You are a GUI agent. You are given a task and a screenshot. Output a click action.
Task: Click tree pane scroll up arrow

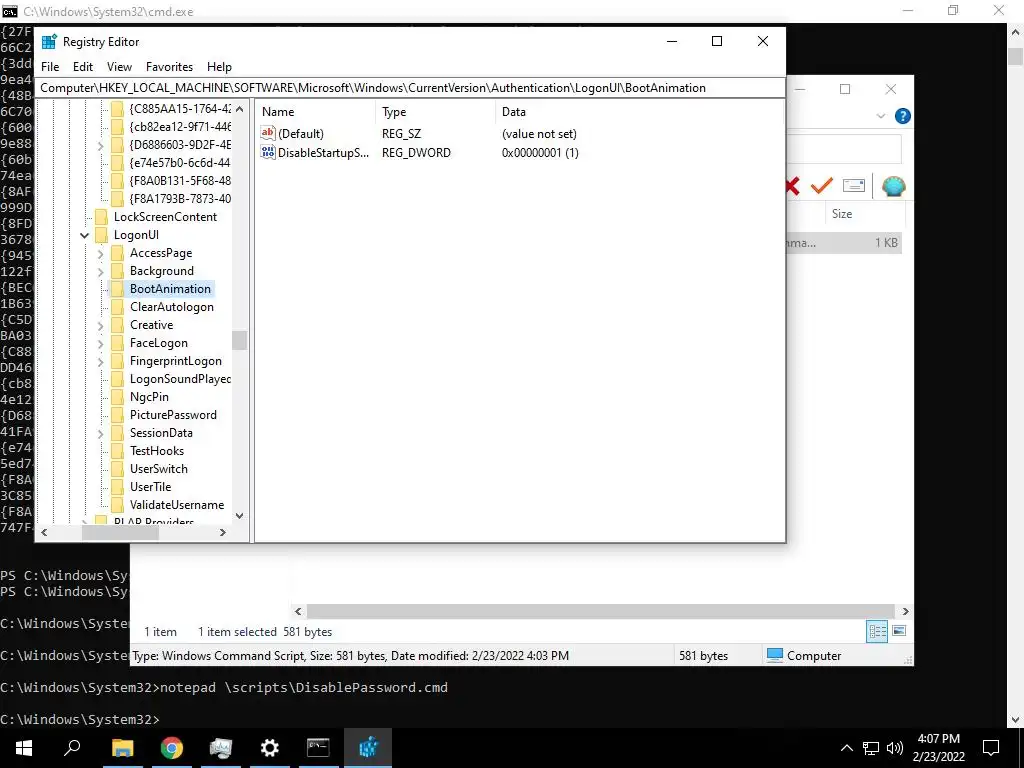239,109
